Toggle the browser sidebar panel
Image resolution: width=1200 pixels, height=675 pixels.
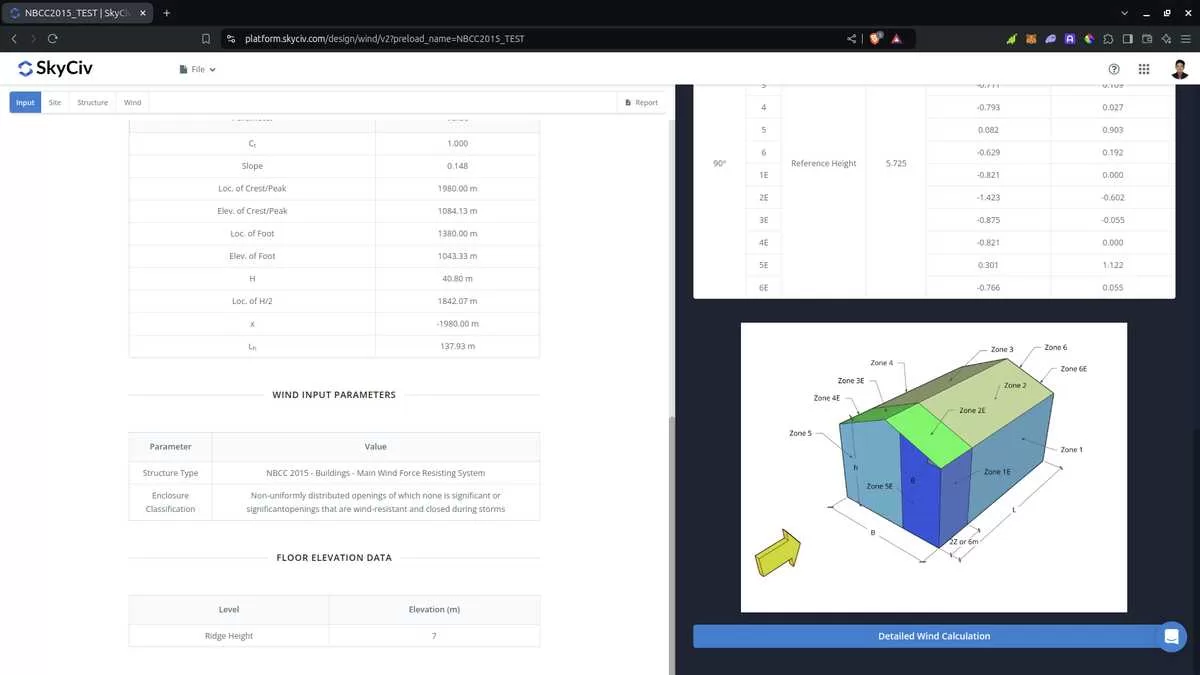point(1128,39)
